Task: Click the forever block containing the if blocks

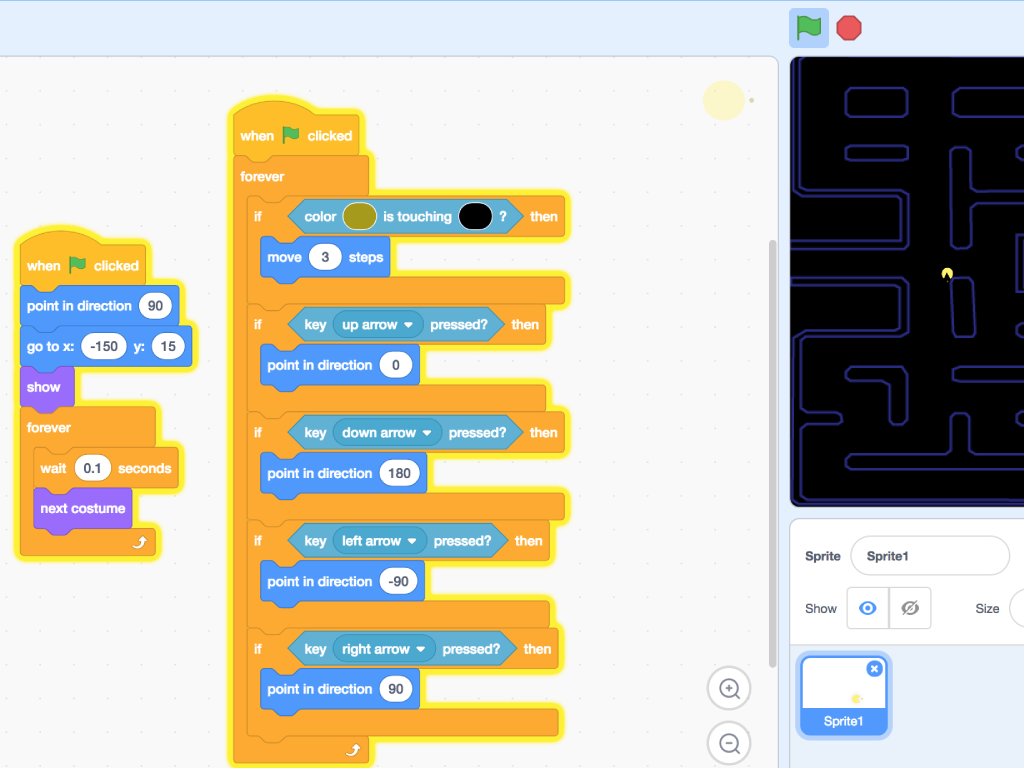Action: (262, 176)
